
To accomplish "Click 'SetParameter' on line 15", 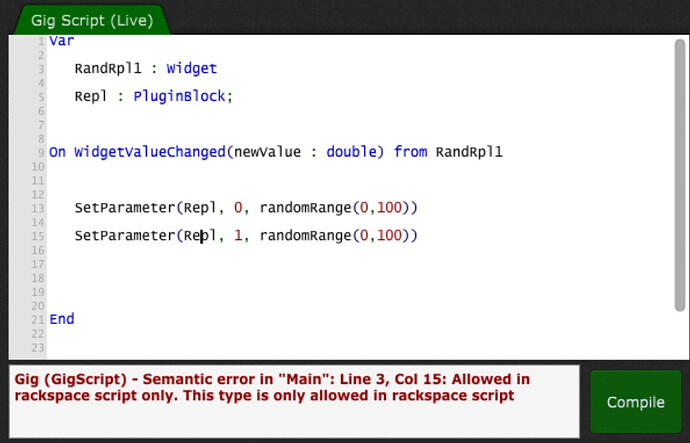I will (x=125, y=236).
